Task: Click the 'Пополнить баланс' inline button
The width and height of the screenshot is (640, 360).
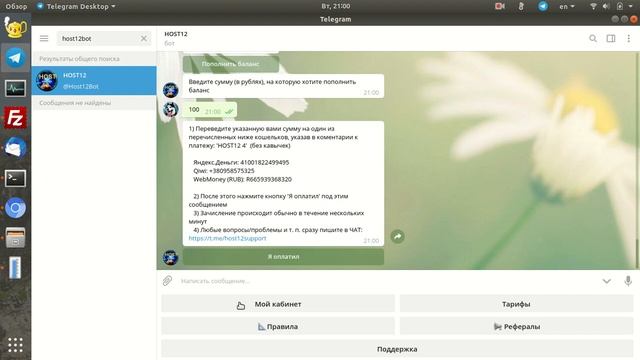Action: [231, 64]
